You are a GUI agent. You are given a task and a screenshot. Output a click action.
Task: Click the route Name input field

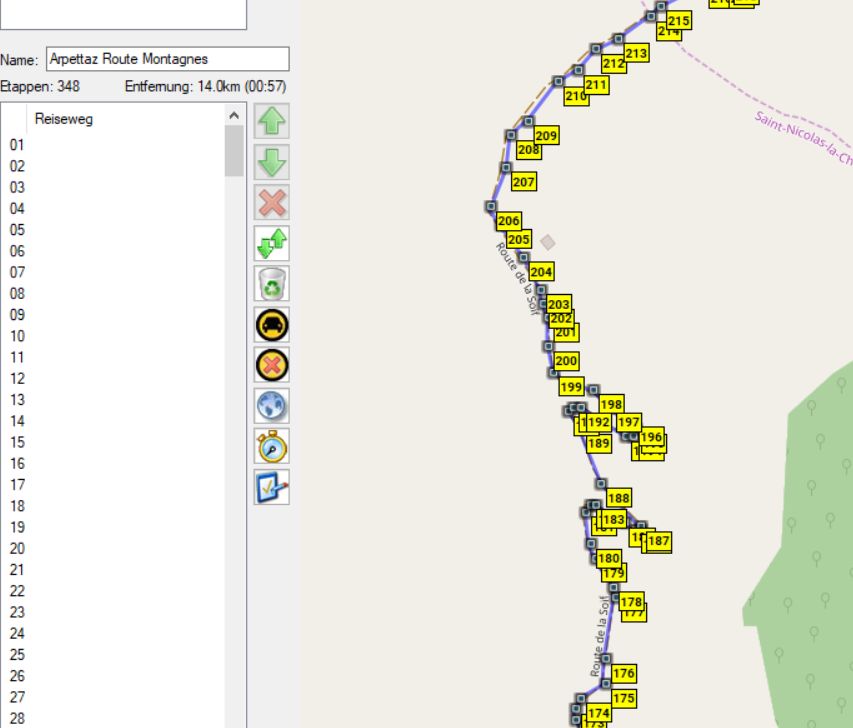point(167,59)
